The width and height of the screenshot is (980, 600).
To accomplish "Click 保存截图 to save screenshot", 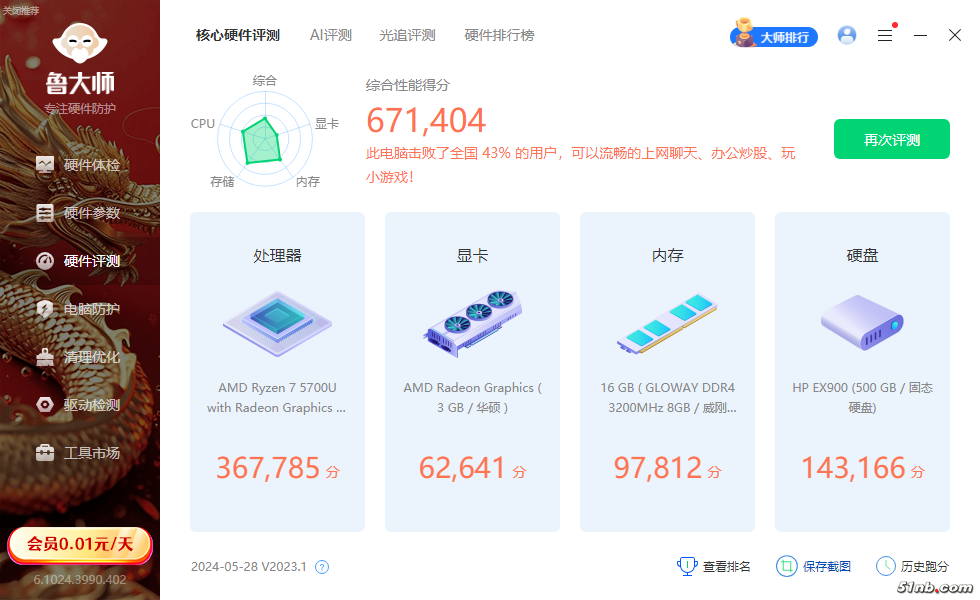I will pos(814,566).
